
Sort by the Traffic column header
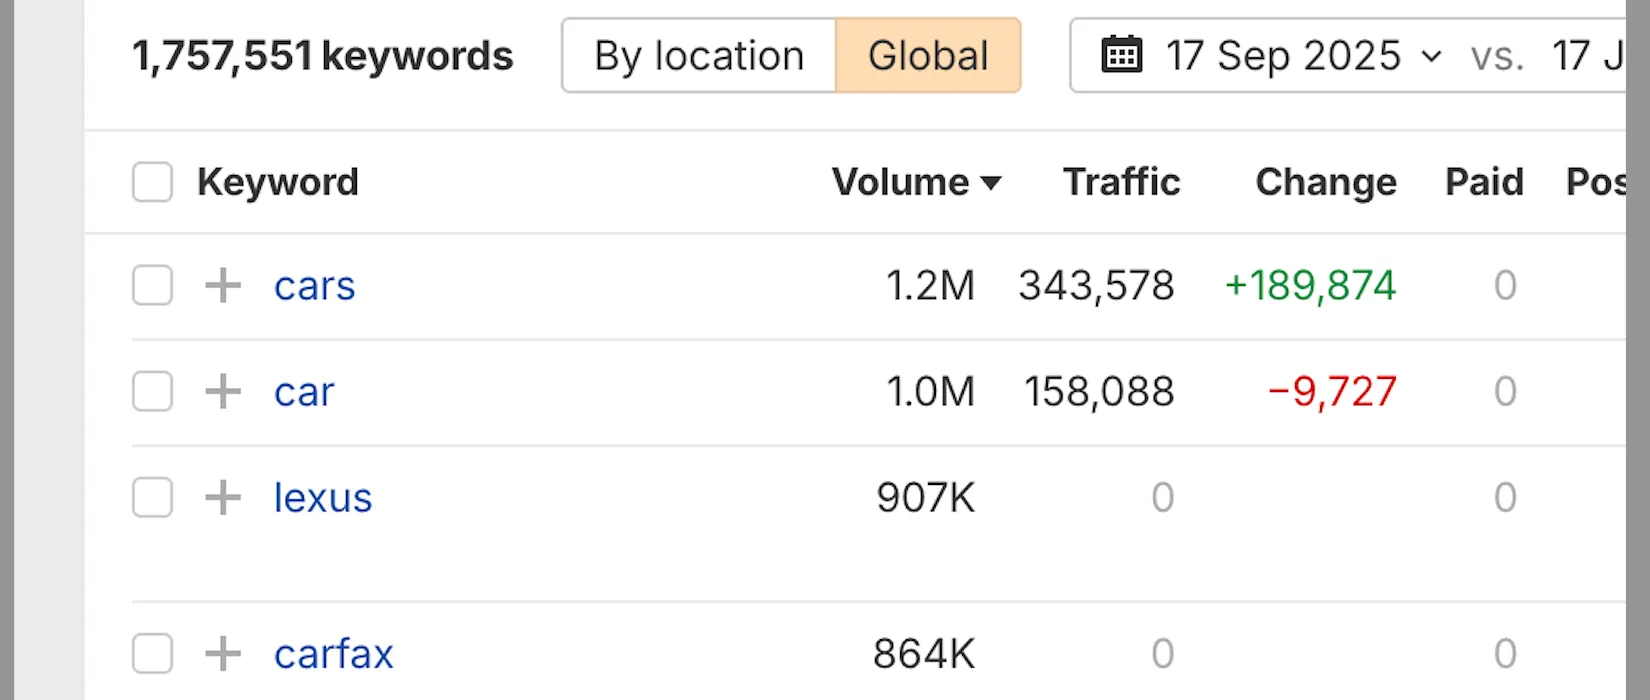click(1121, 182)
